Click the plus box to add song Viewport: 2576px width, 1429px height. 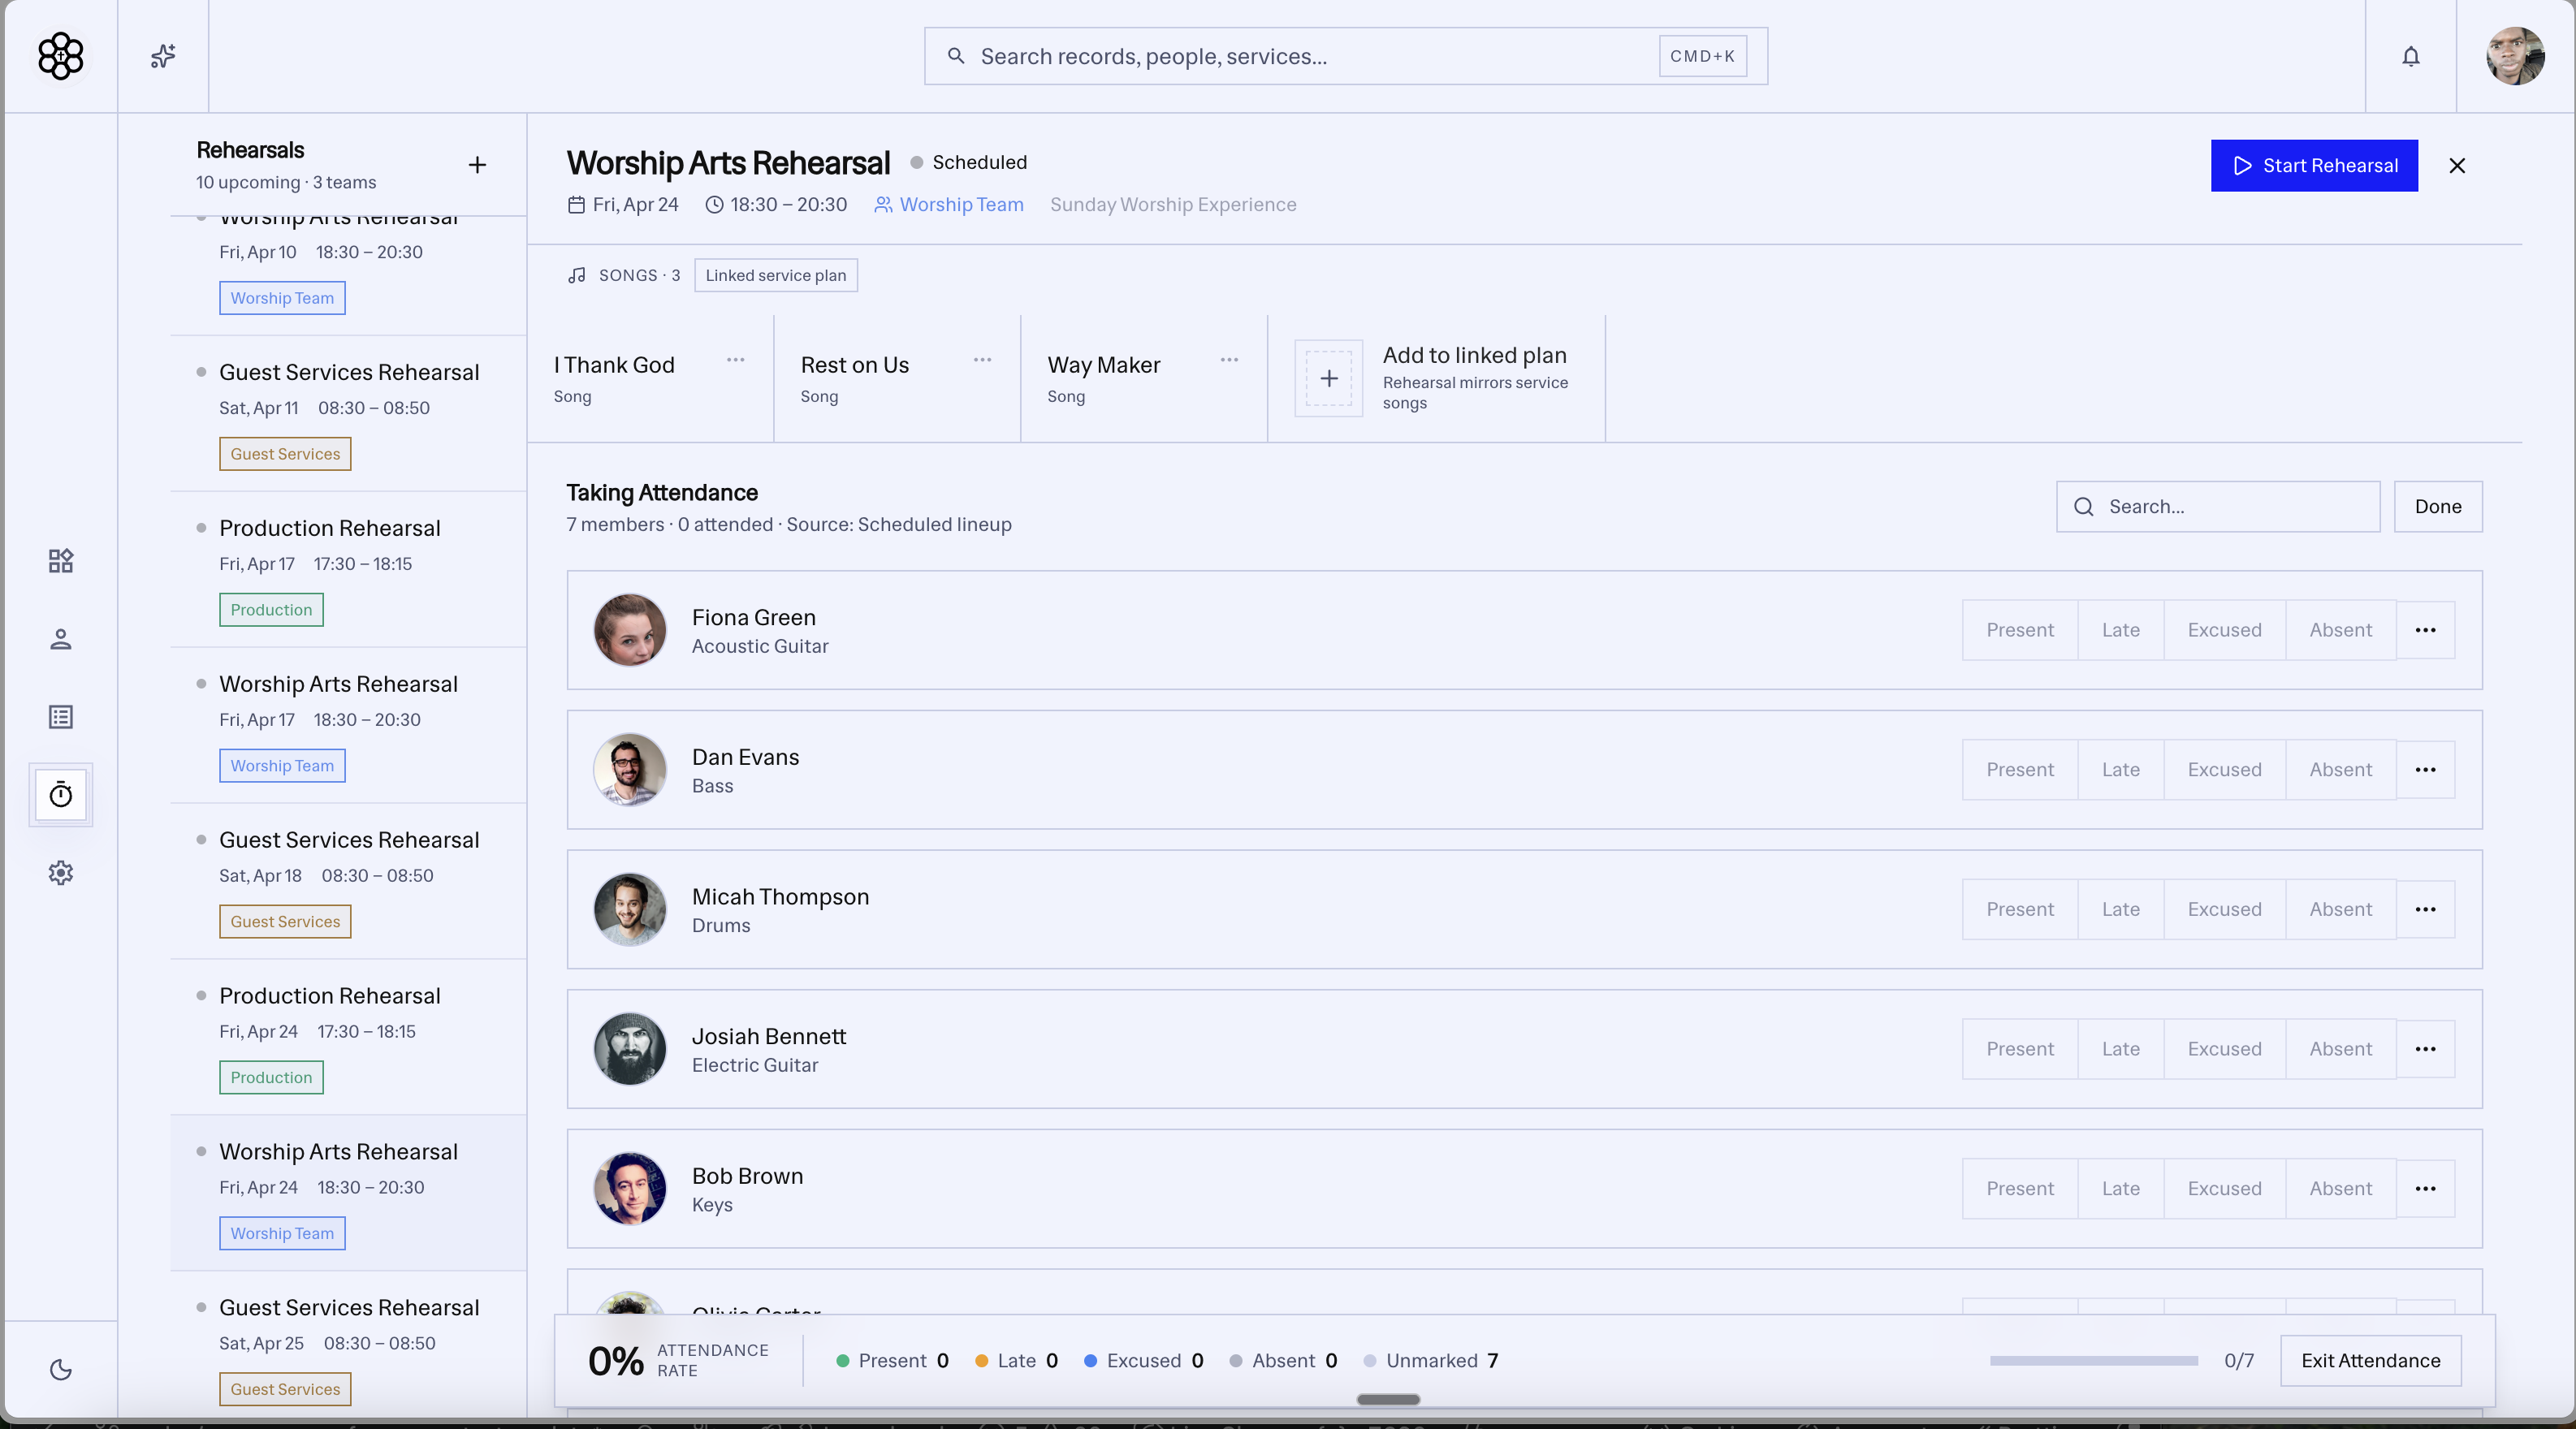pyautogui.click(x=1329, y=379)
